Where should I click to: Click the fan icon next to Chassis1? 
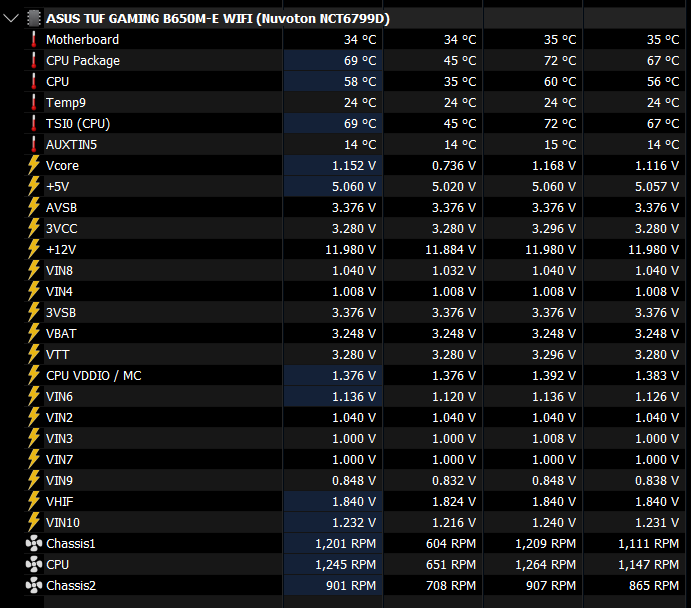[33, 543]
